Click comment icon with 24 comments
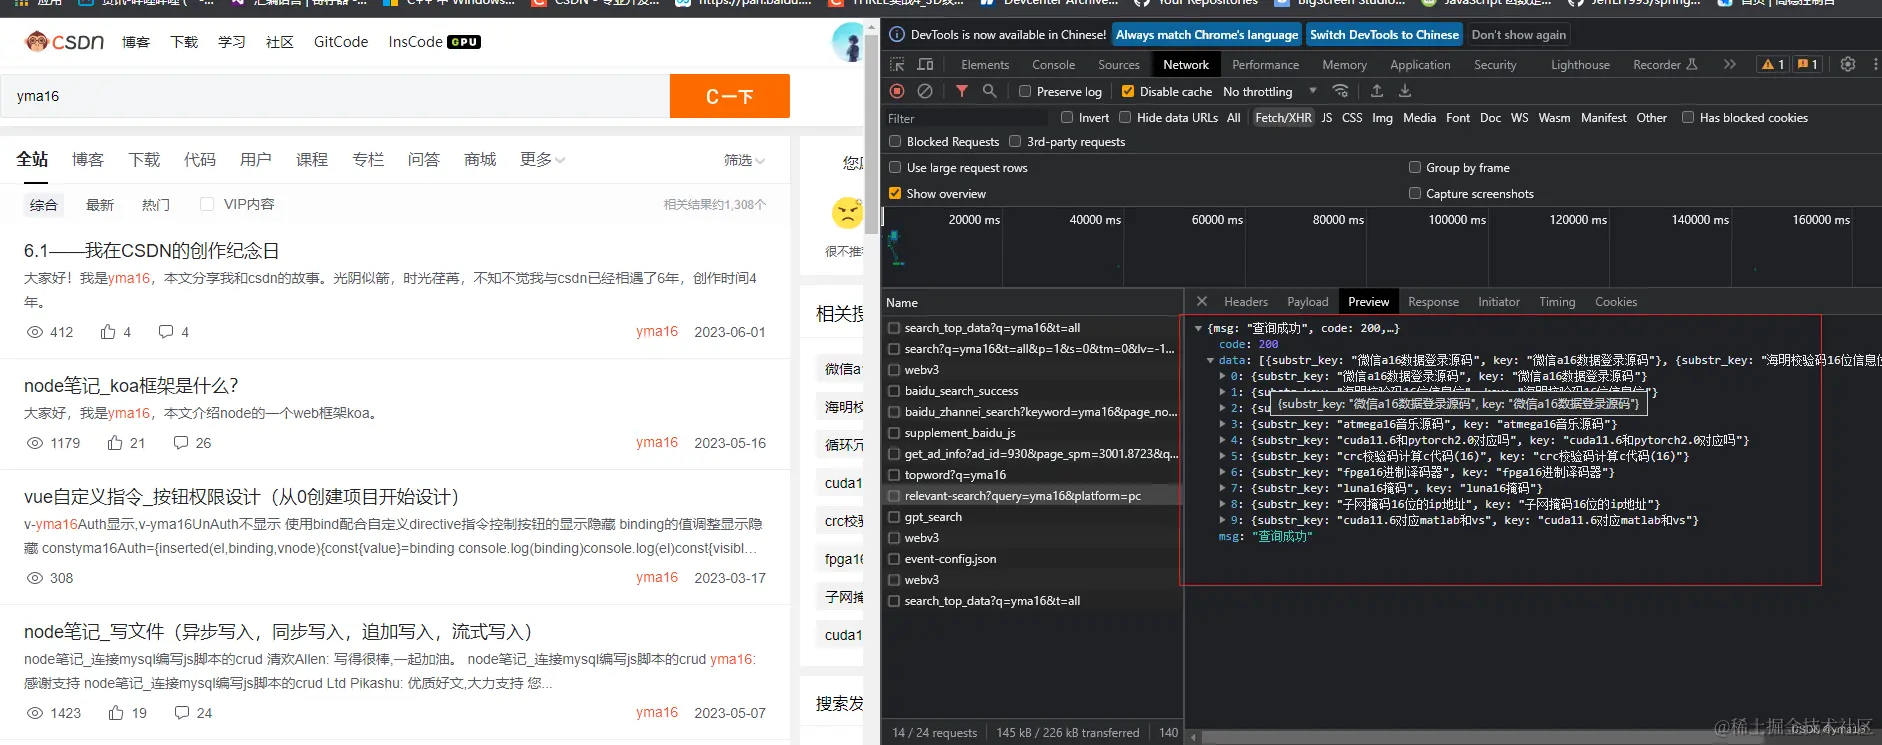This screenshot has width=1882, height=745. tap(182, 713)
